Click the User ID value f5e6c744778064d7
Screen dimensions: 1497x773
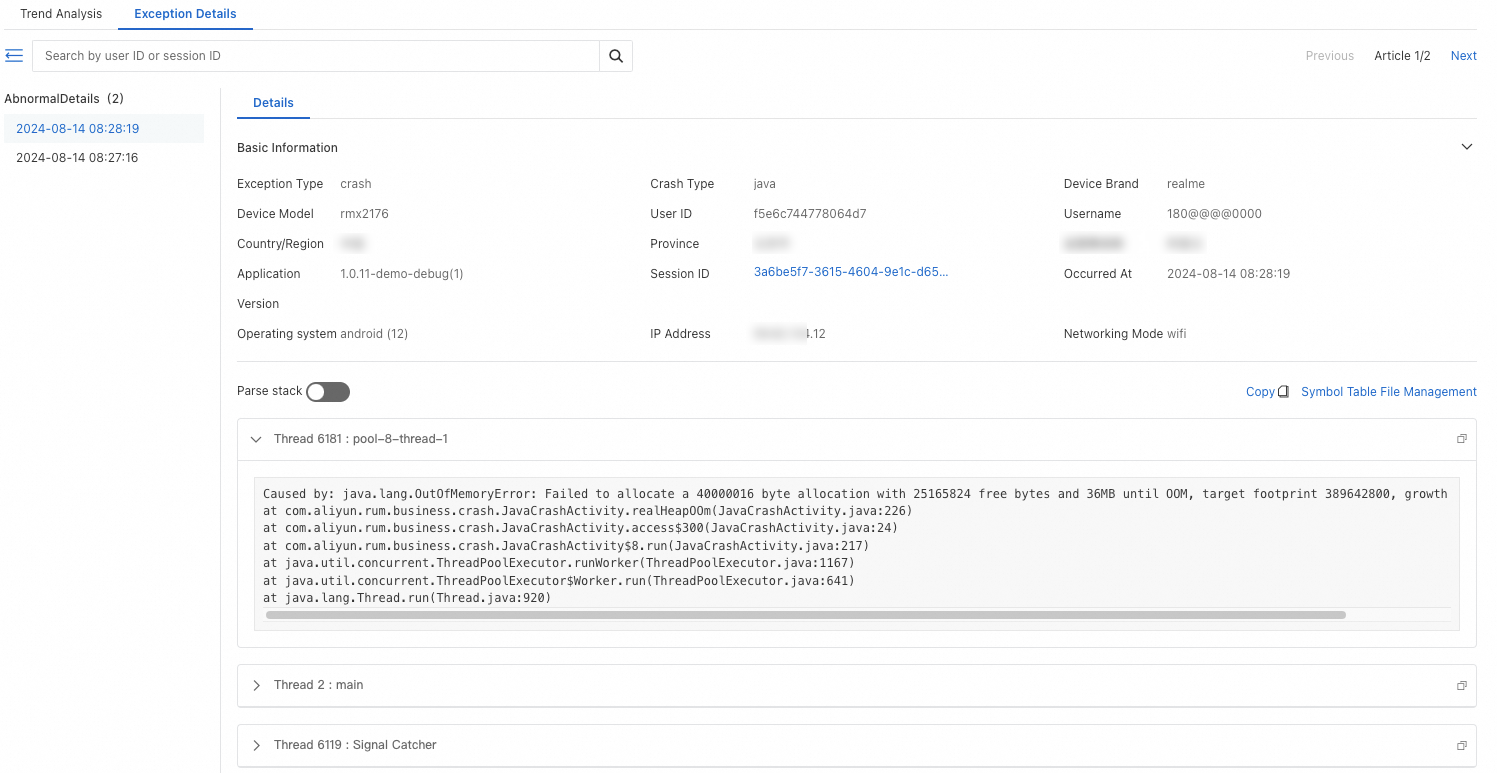click(x=810, y=214)
